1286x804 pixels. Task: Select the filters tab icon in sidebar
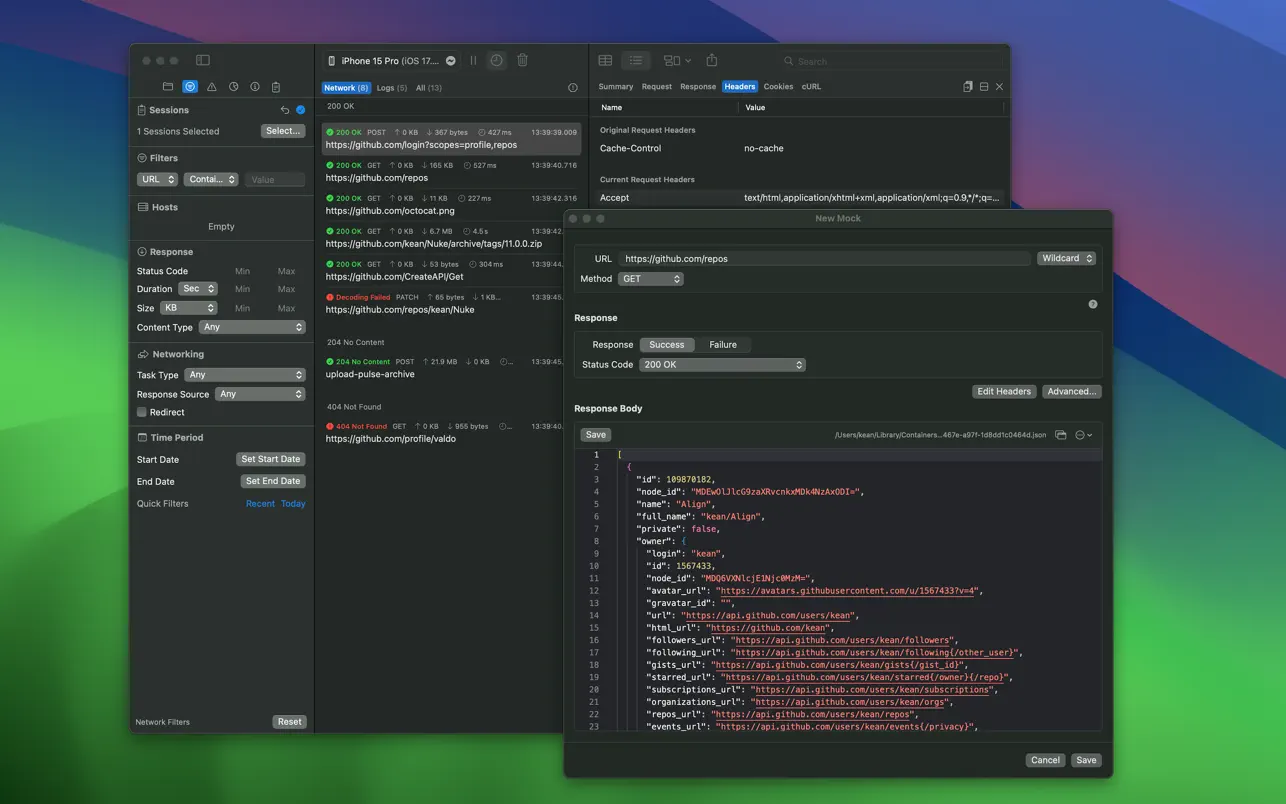190,87
